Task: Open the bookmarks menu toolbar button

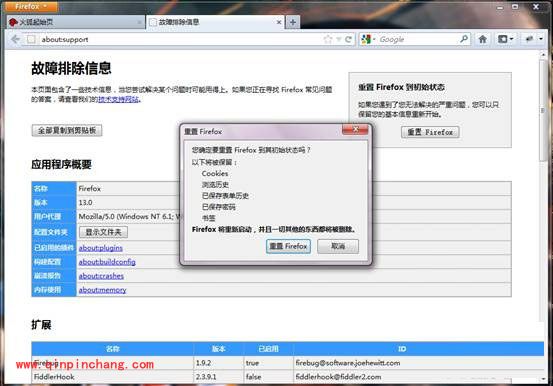Action: pyautogui.click(x=505, y=39)
